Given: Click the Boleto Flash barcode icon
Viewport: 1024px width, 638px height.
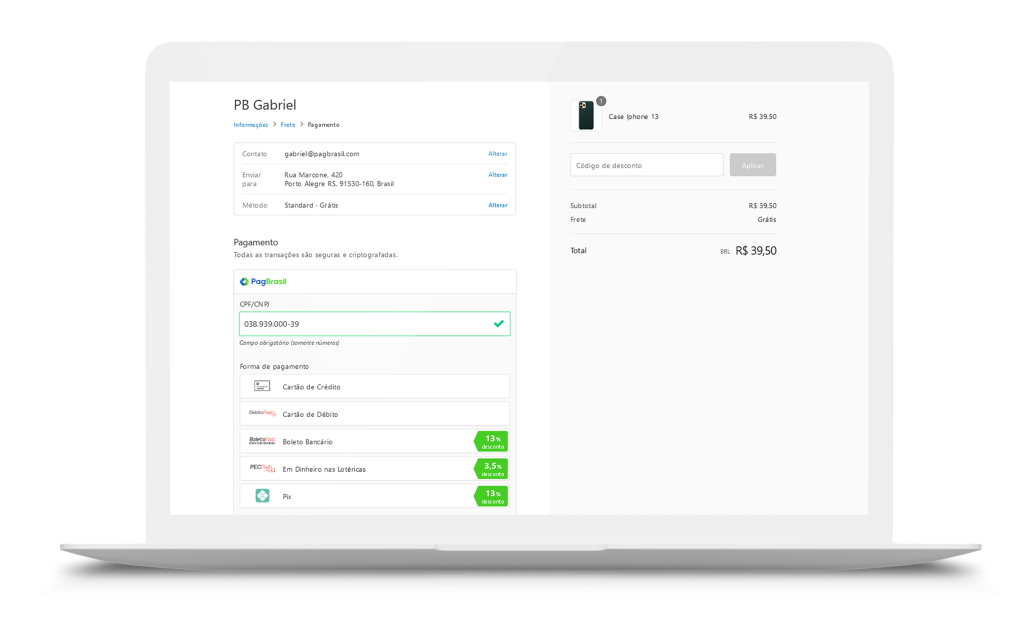Looking at the screenshot, I should 262,441.
